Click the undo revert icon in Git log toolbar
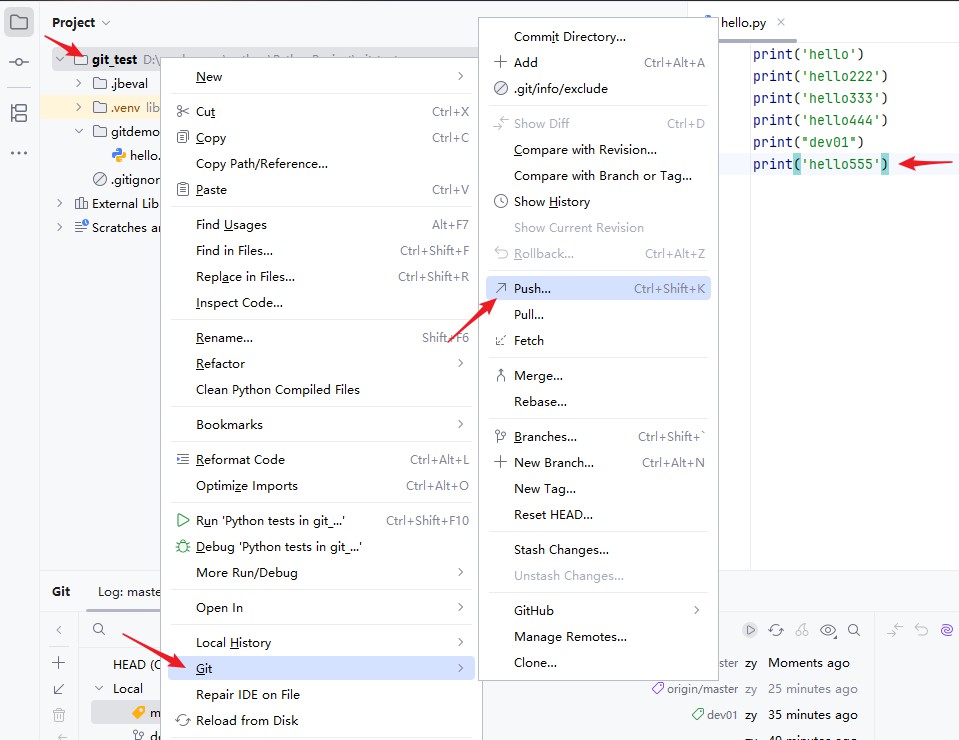The image size is (959, 740). click(921, 630)
